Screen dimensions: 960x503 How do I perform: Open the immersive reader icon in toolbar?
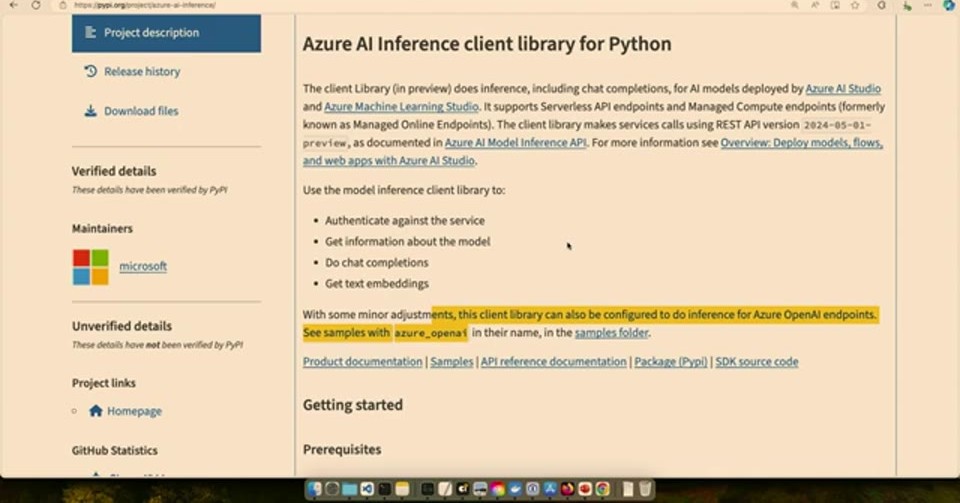click(x=835, y=5)
